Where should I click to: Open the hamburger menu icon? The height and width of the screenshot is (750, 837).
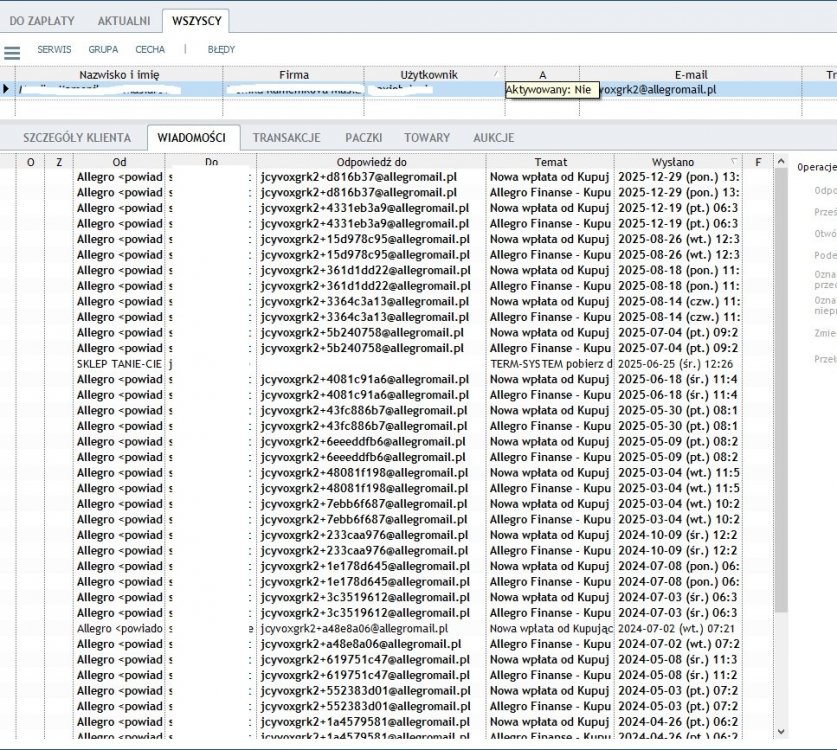click(12, 52)
